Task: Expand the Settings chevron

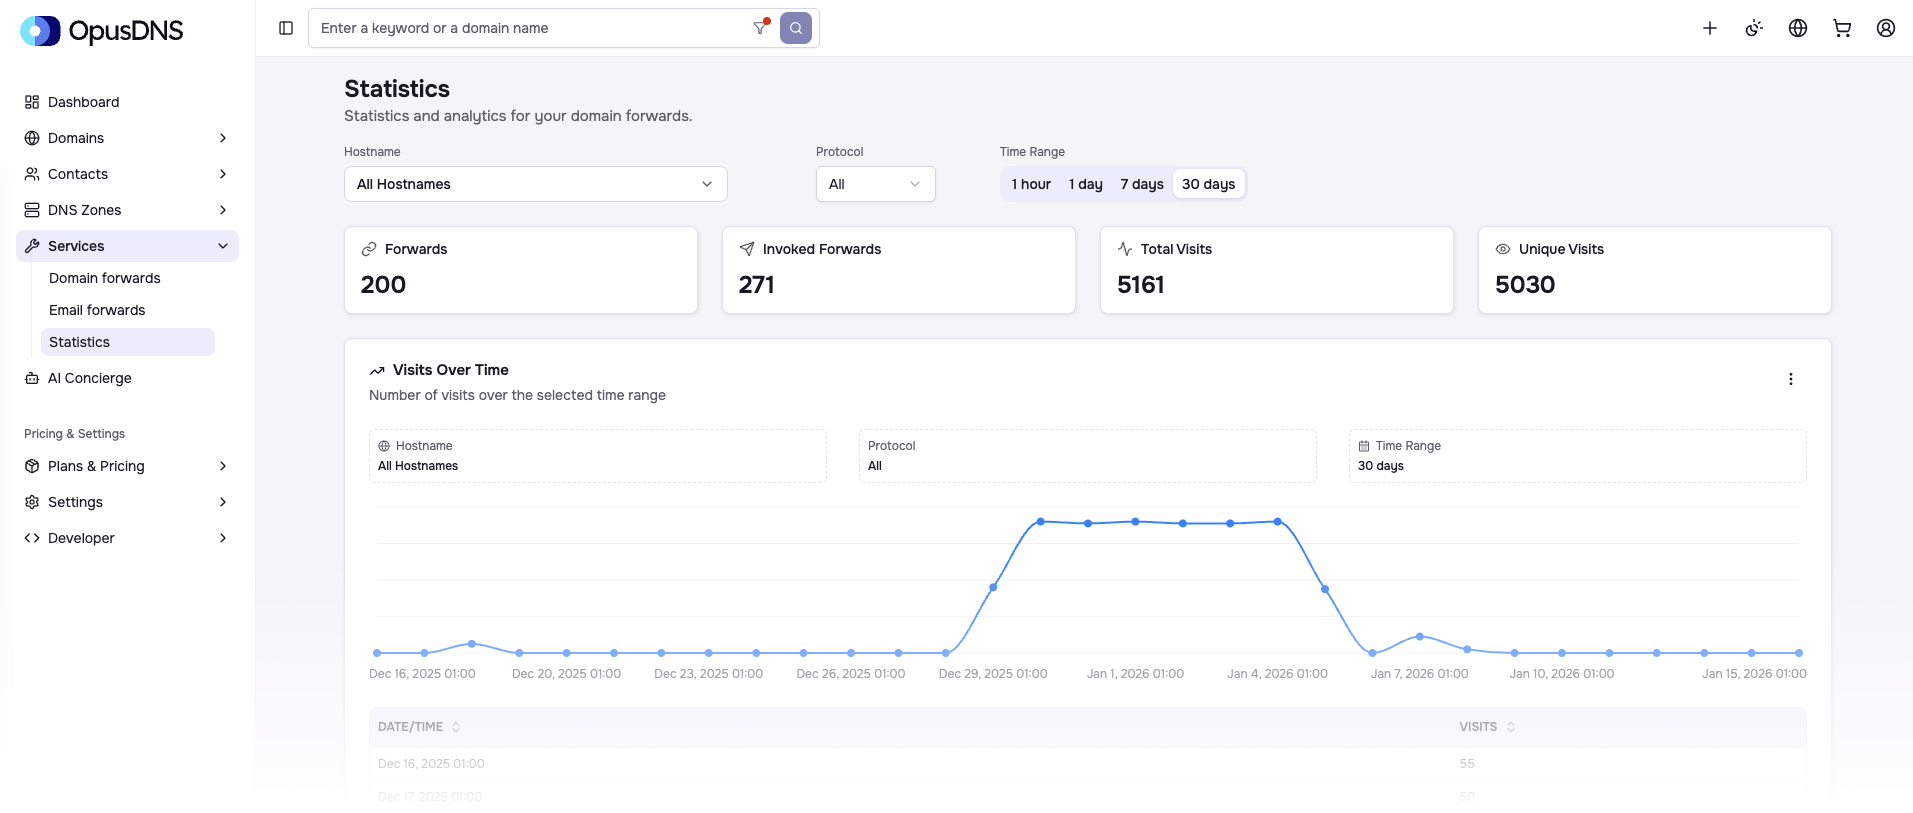Action: point(223,502)
